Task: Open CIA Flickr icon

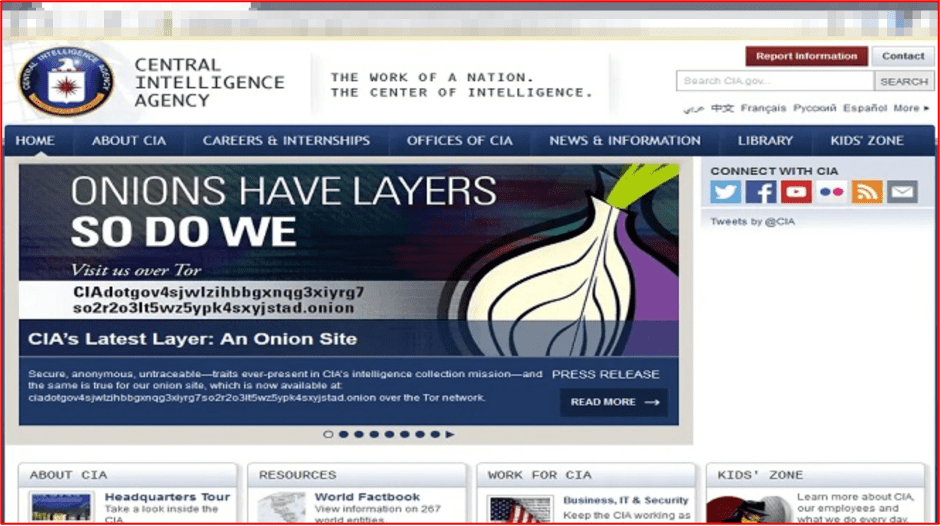Action: click(x=831, y=192)
